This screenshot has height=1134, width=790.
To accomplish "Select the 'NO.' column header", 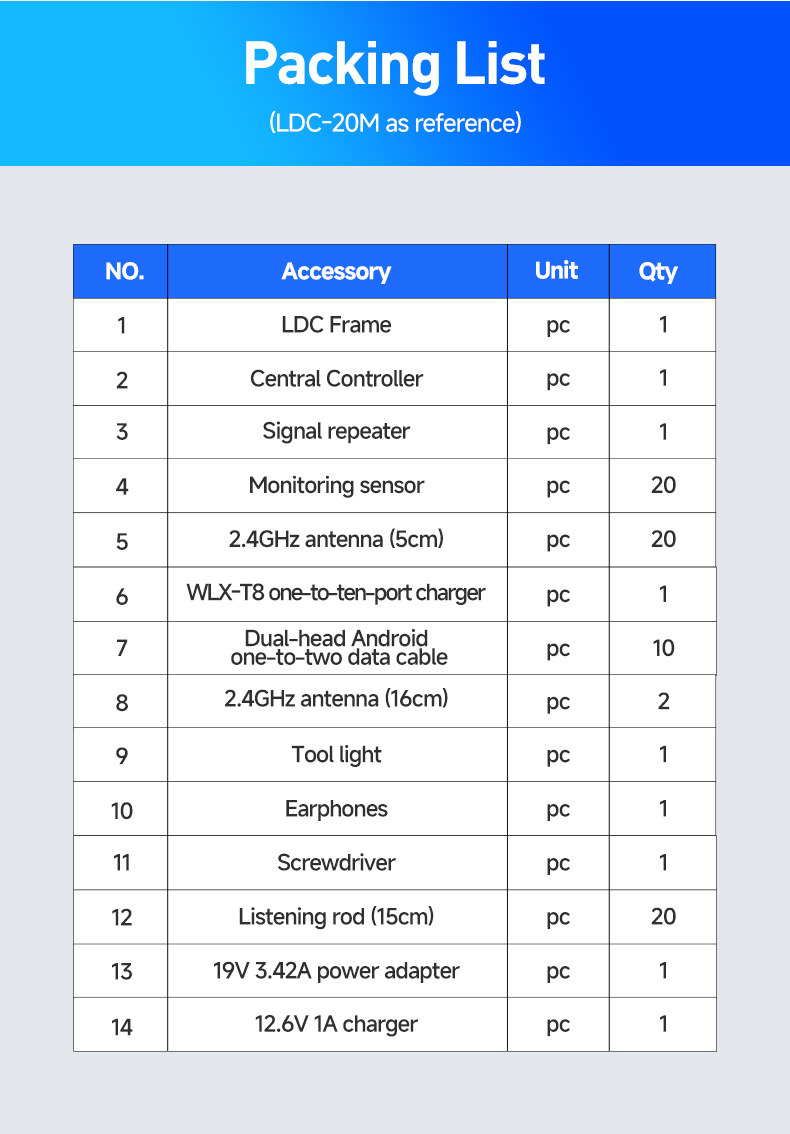I will pyautogui.click(x=123, y=271).
